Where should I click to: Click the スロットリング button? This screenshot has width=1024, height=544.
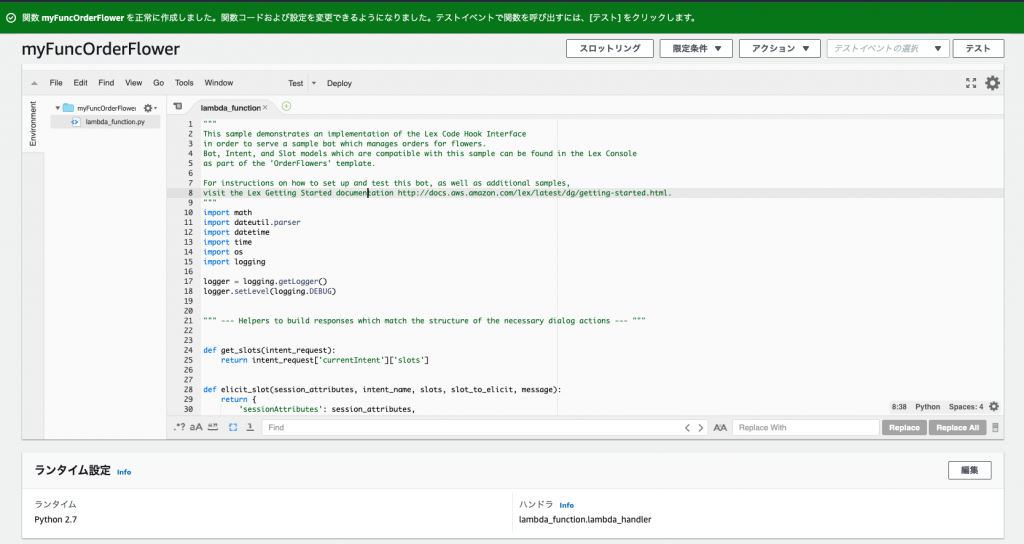(x=610, y=48)
